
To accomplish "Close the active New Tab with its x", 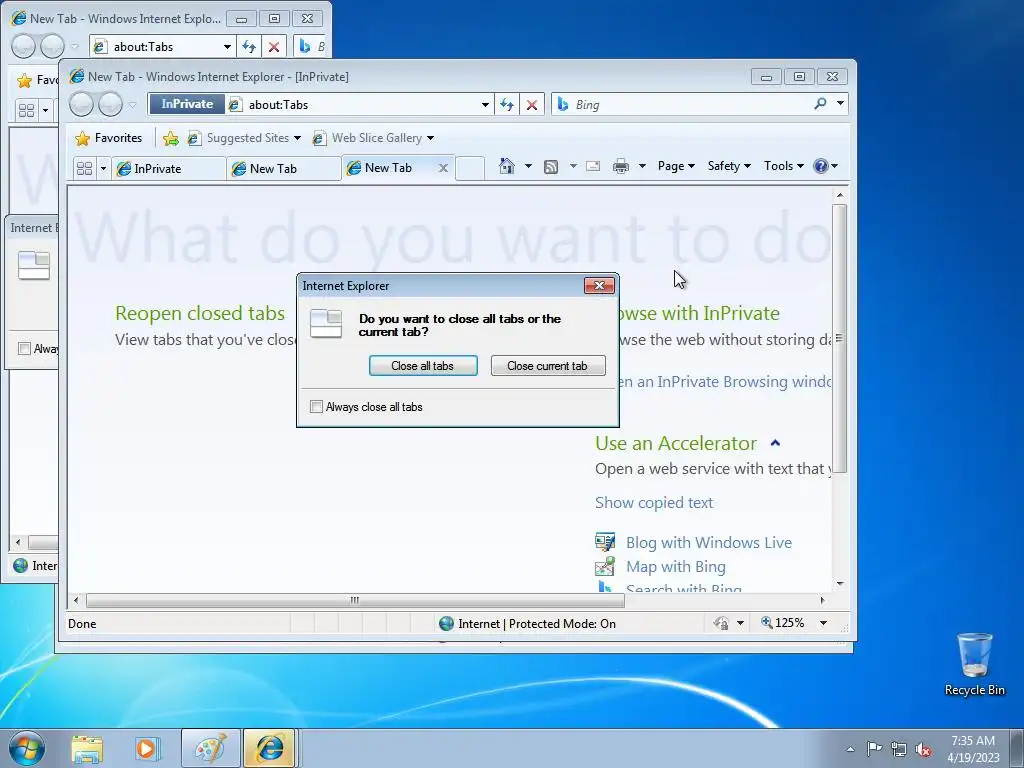I will coord(443,168).
